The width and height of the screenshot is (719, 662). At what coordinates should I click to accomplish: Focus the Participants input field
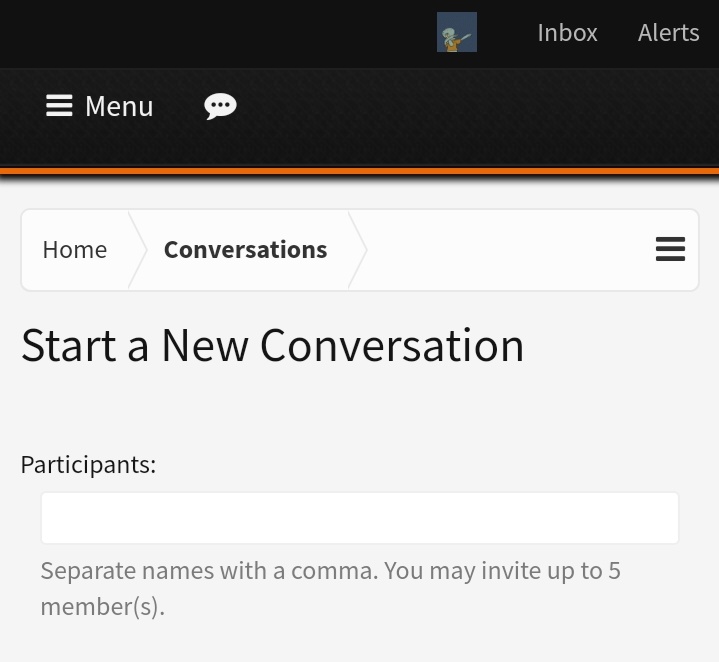(360, 518)
